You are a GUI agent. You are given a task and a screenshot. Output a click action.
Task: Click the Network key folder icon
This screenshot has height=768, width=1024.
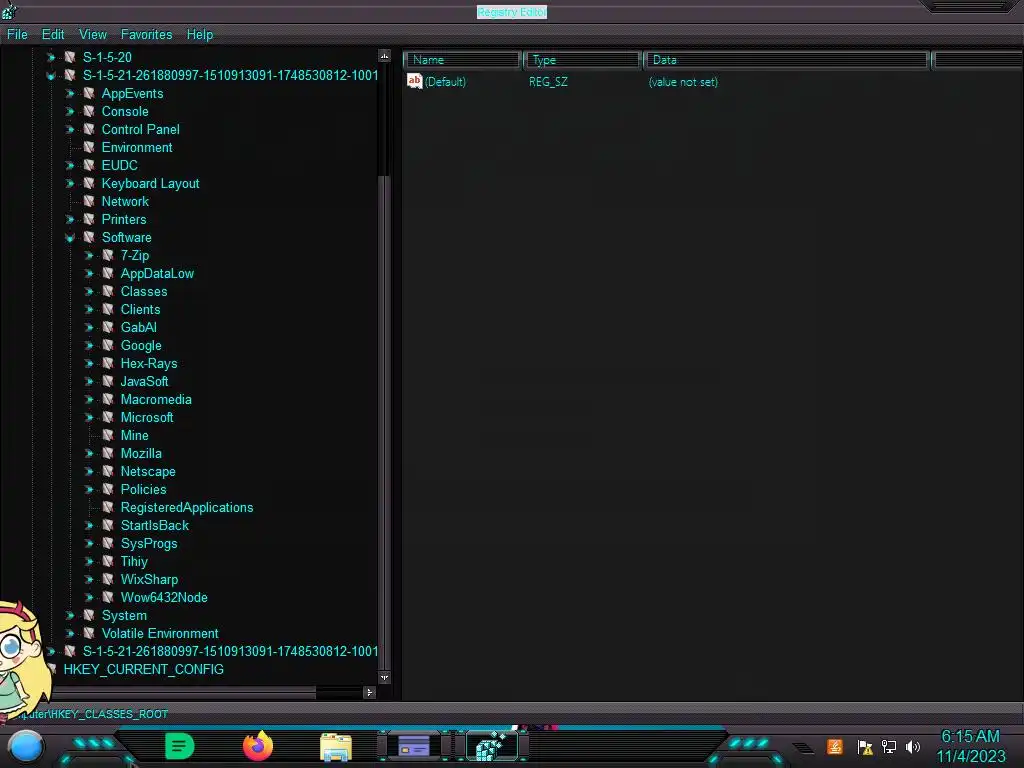(x=89, y=201)
